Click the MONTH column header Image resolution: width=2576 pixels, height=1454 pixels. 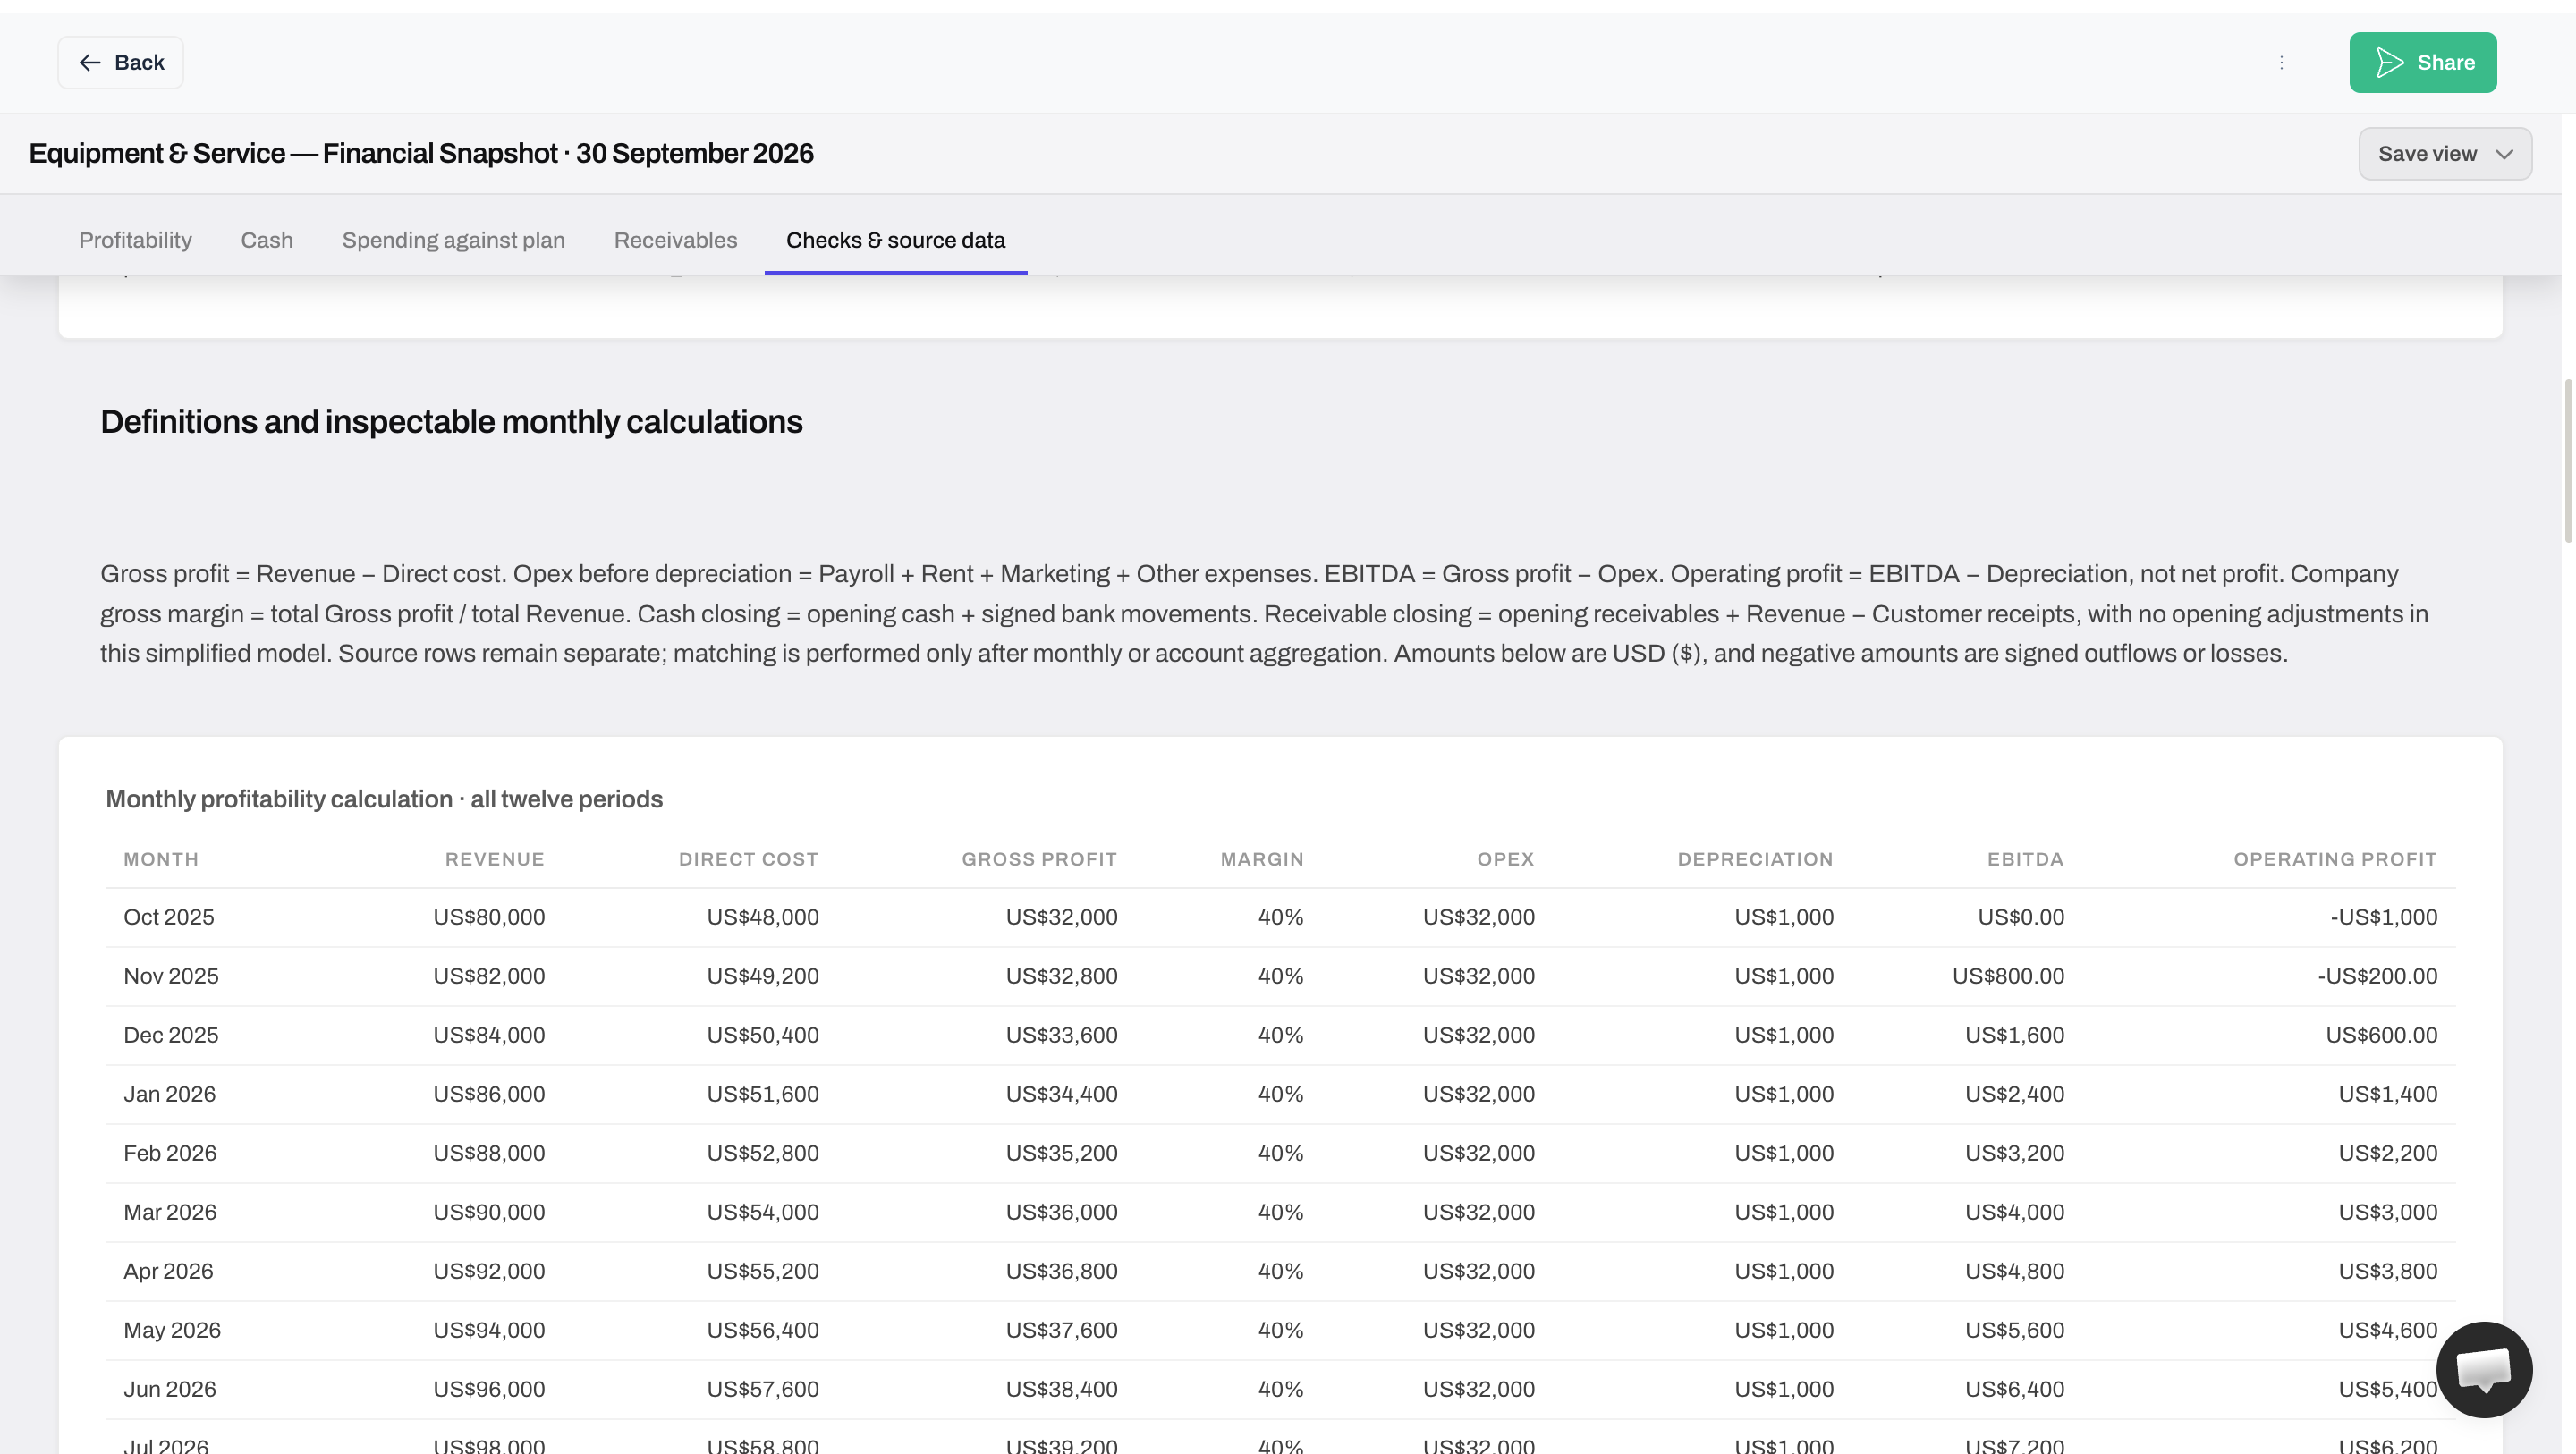pyautogui.click(x=161, y=859)
